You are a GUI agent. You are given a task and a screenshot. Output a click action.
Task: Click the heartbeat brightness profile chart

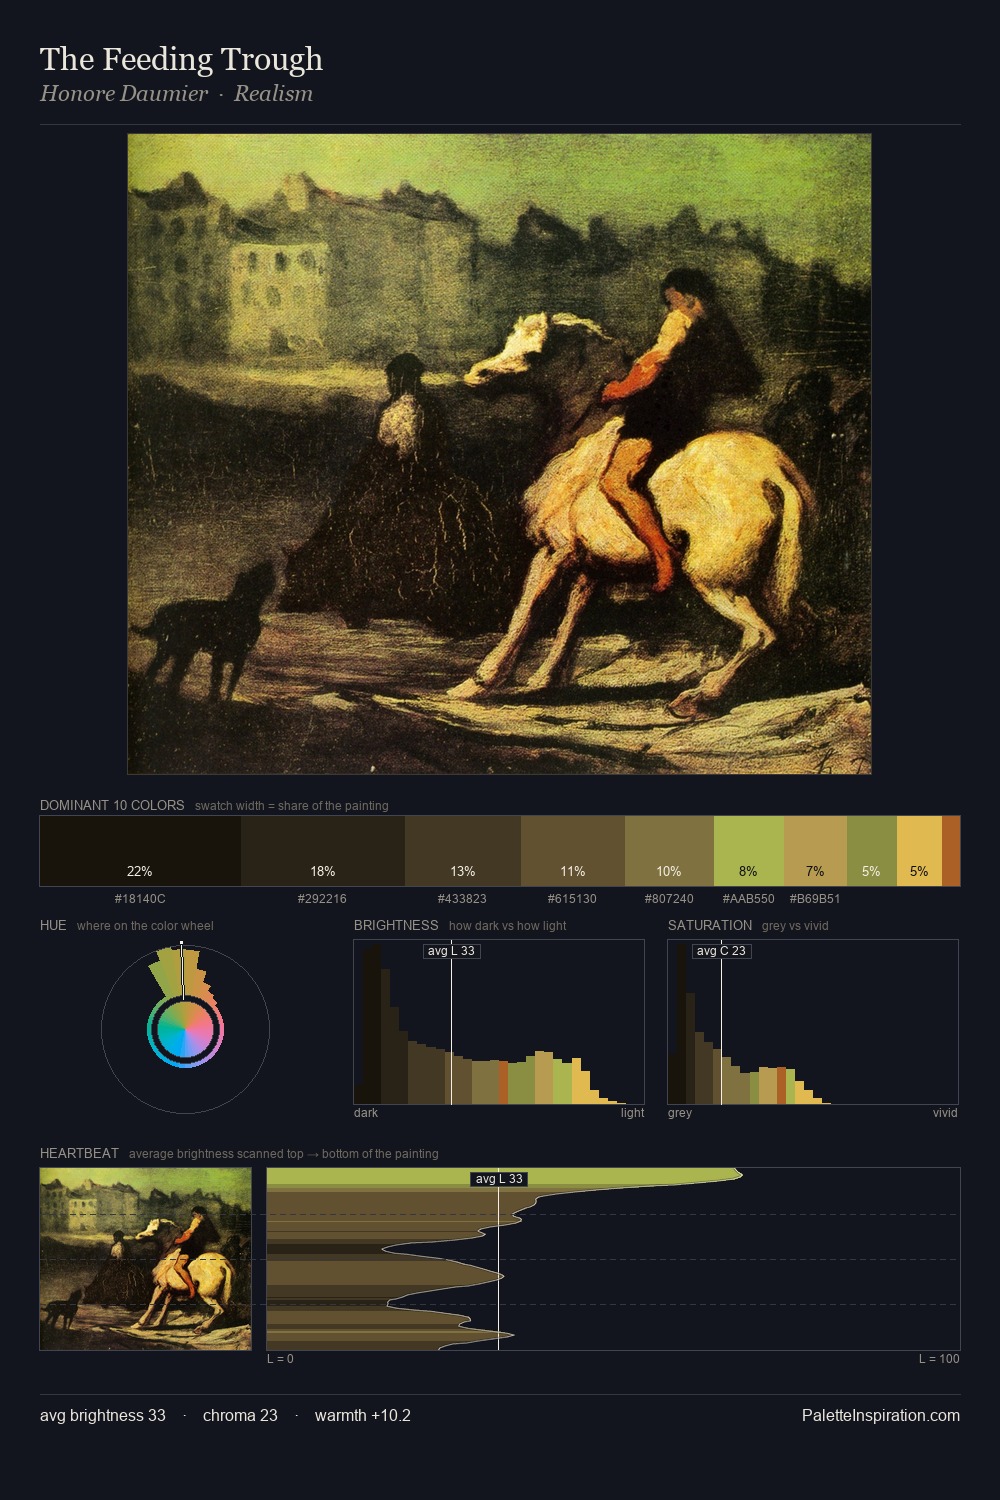click(x=613, y=1259)
